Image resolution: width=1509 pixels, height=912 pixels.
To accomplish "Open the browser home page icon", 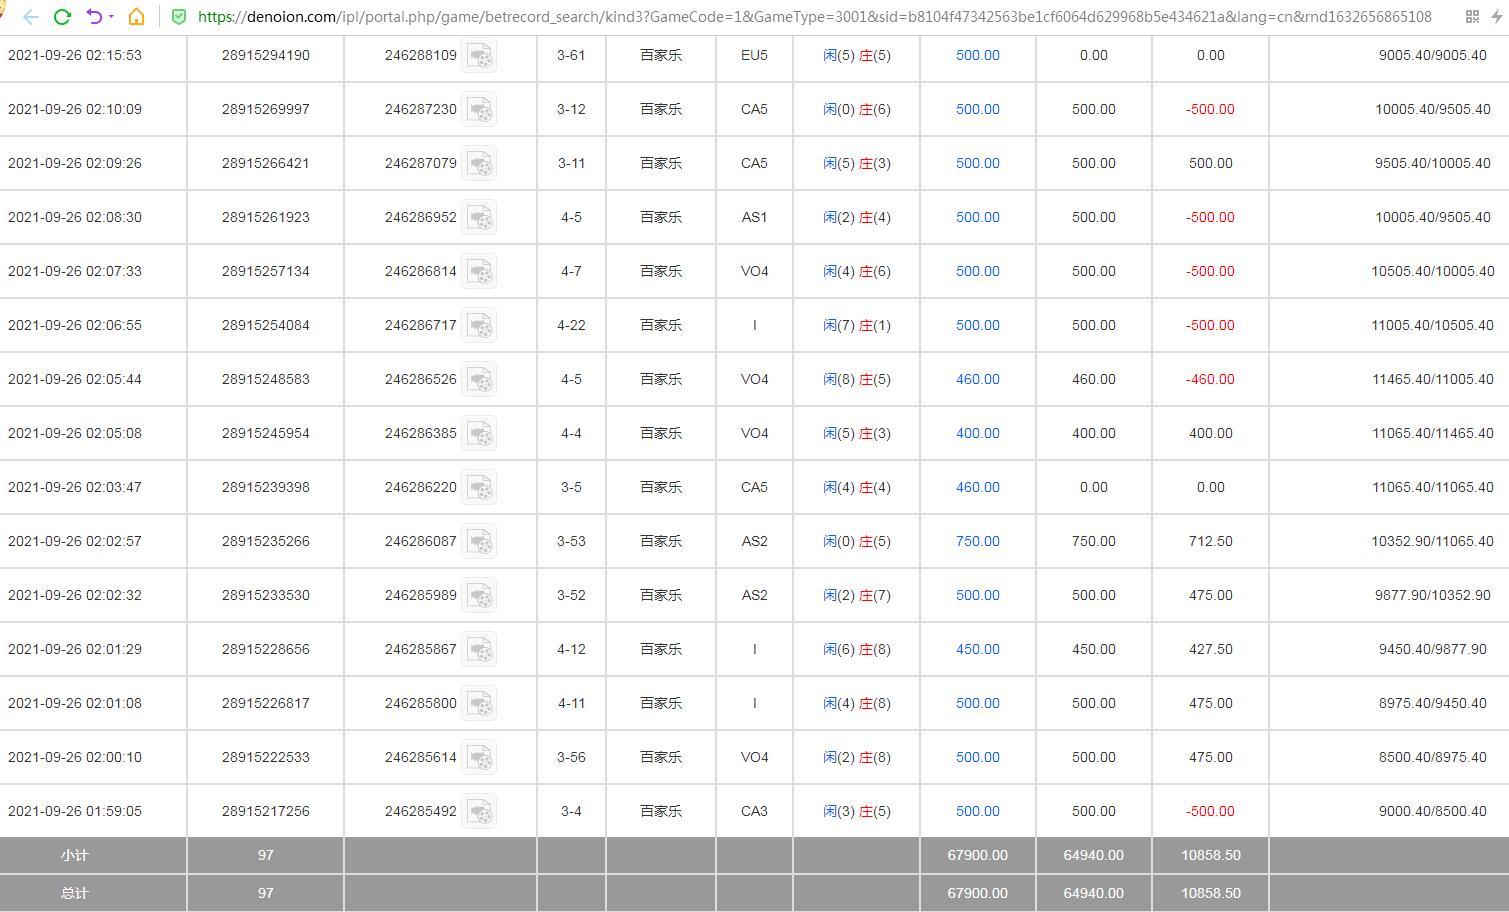I will 137,17.
